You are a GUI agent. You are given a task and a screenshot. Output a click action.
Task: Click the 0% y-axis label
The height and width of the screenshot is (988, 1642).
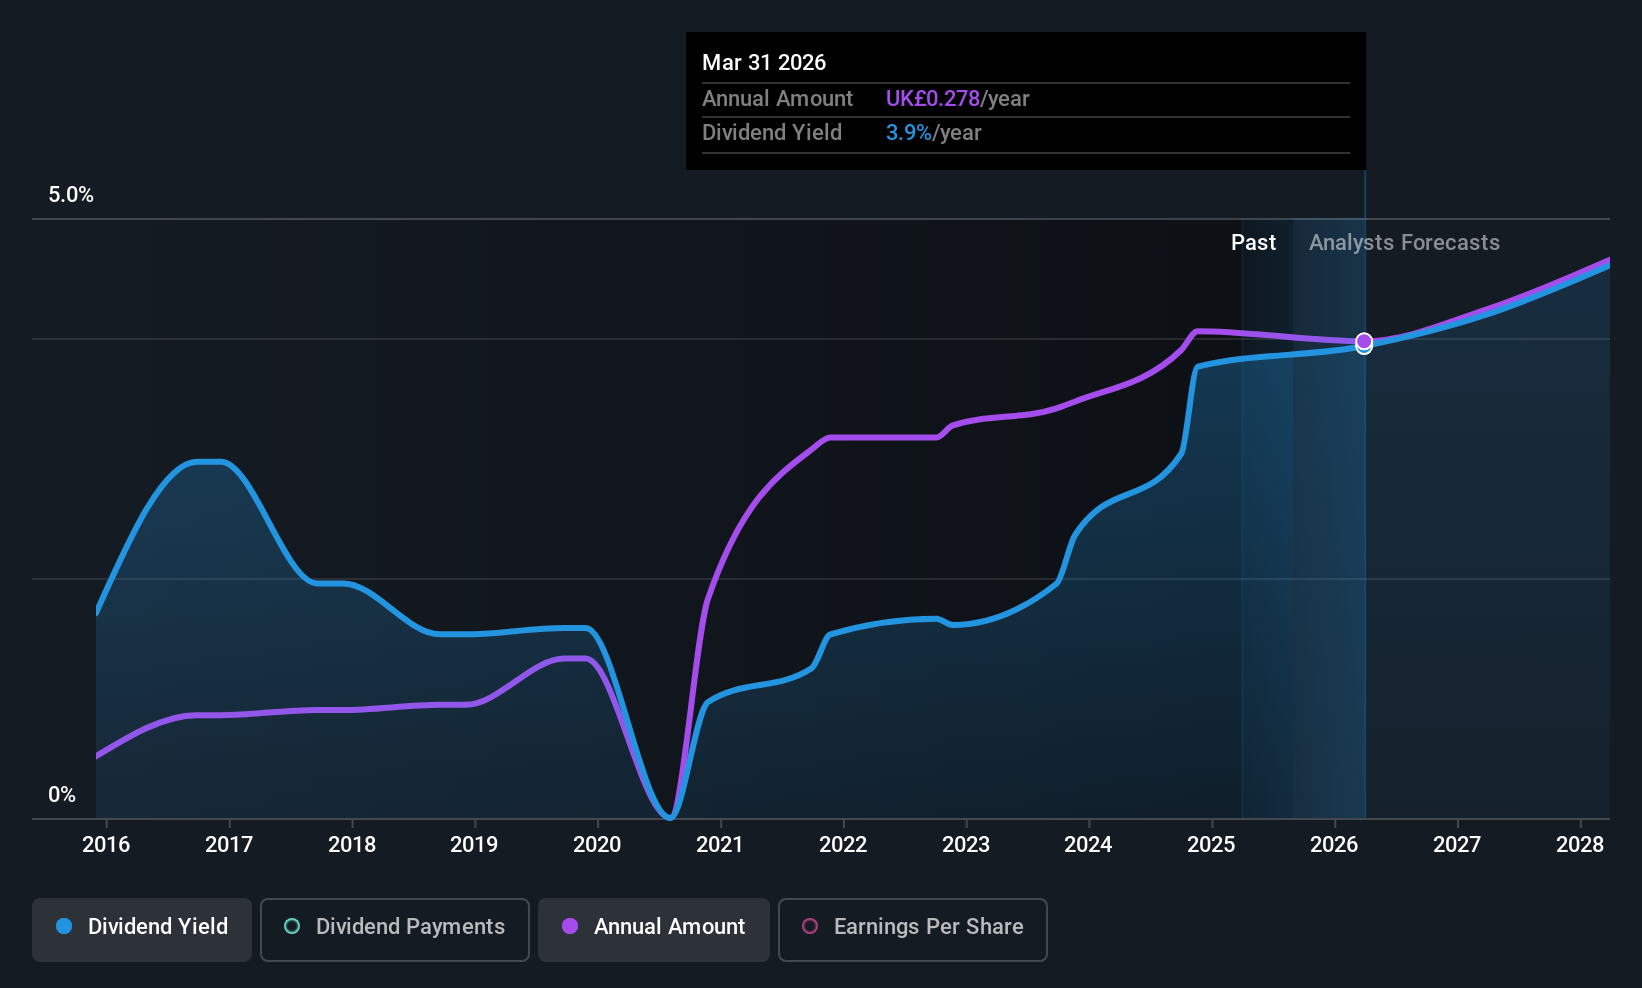click(x=62, y=795)
